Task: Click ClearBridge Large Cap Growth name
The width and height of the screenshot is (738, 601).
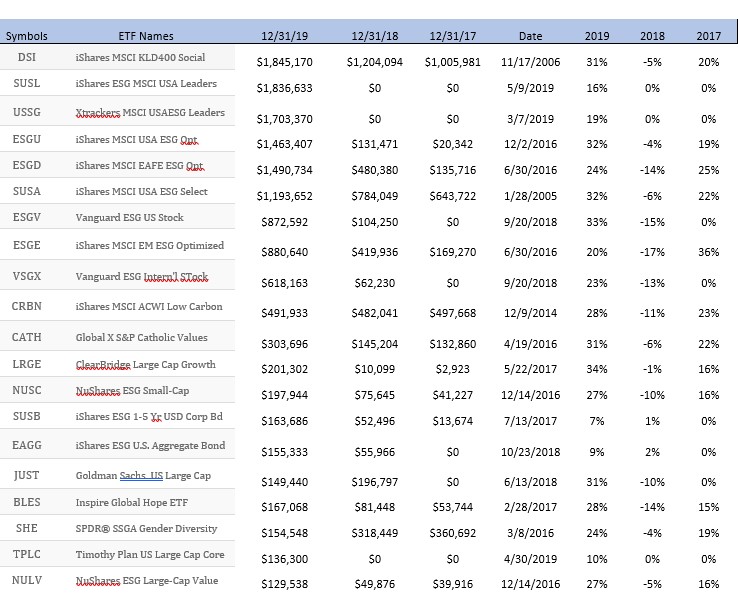Action: click(x=145, y=365)
